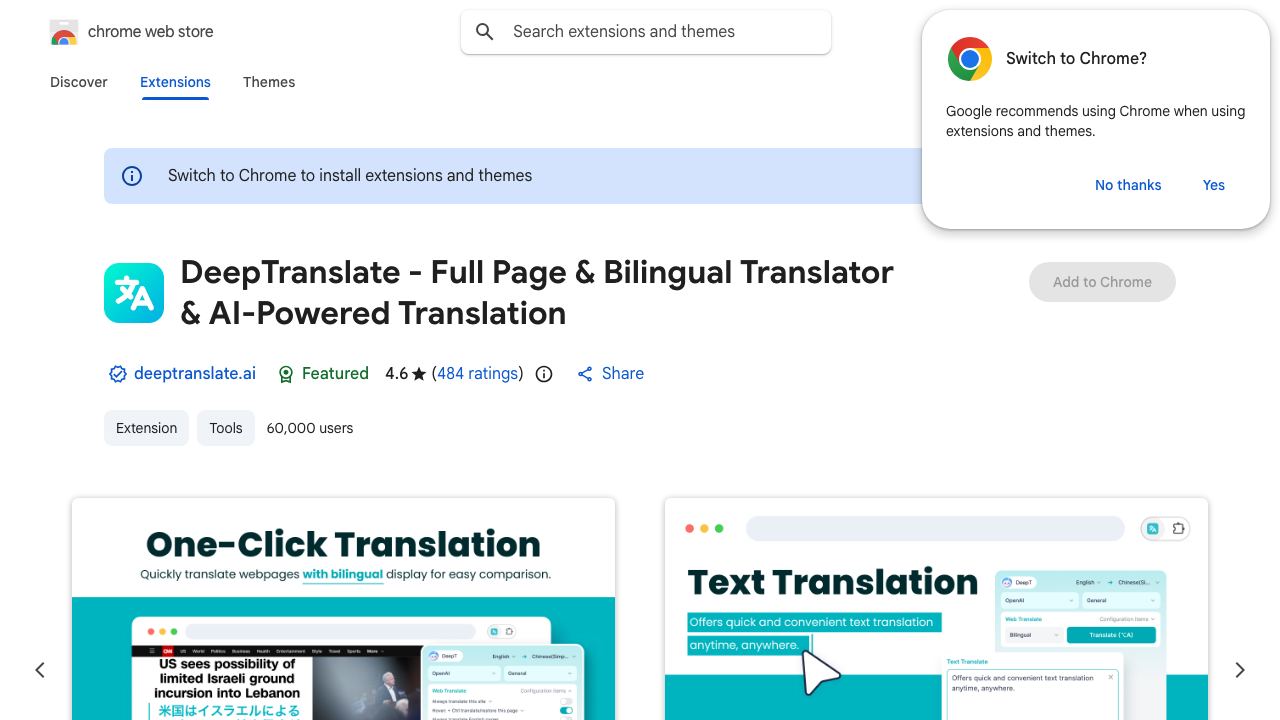Click the Featured badge icon
The height and width of the screenshot is (720, 1280).
click(286, 374)
